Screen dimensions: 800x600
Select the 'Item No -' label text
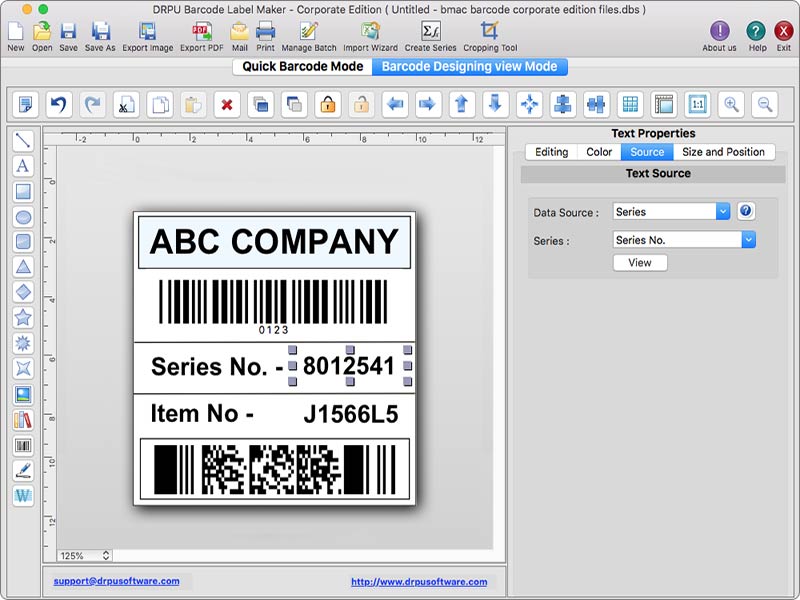coord(202,413)
